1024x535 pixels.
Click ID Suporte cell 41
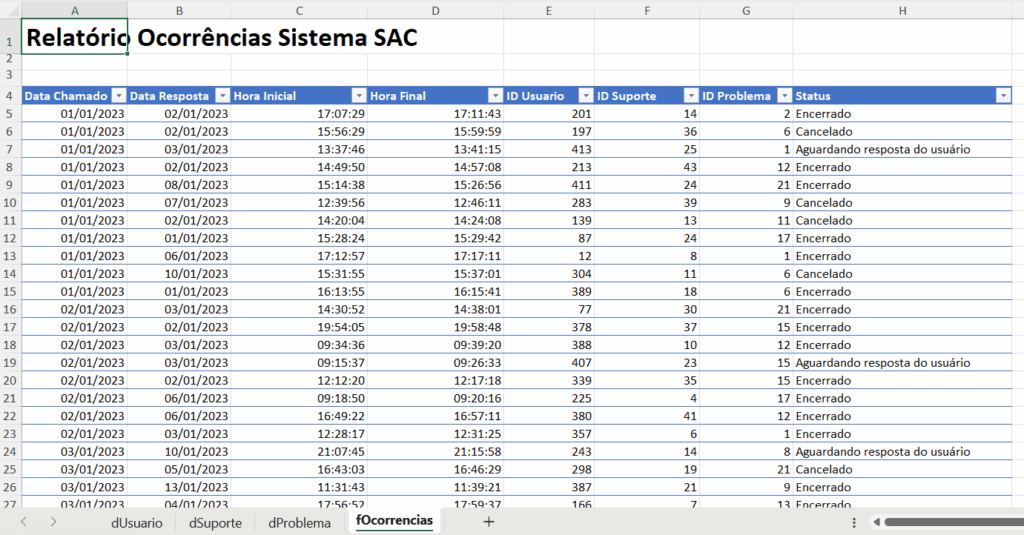[x=690, y=416]
